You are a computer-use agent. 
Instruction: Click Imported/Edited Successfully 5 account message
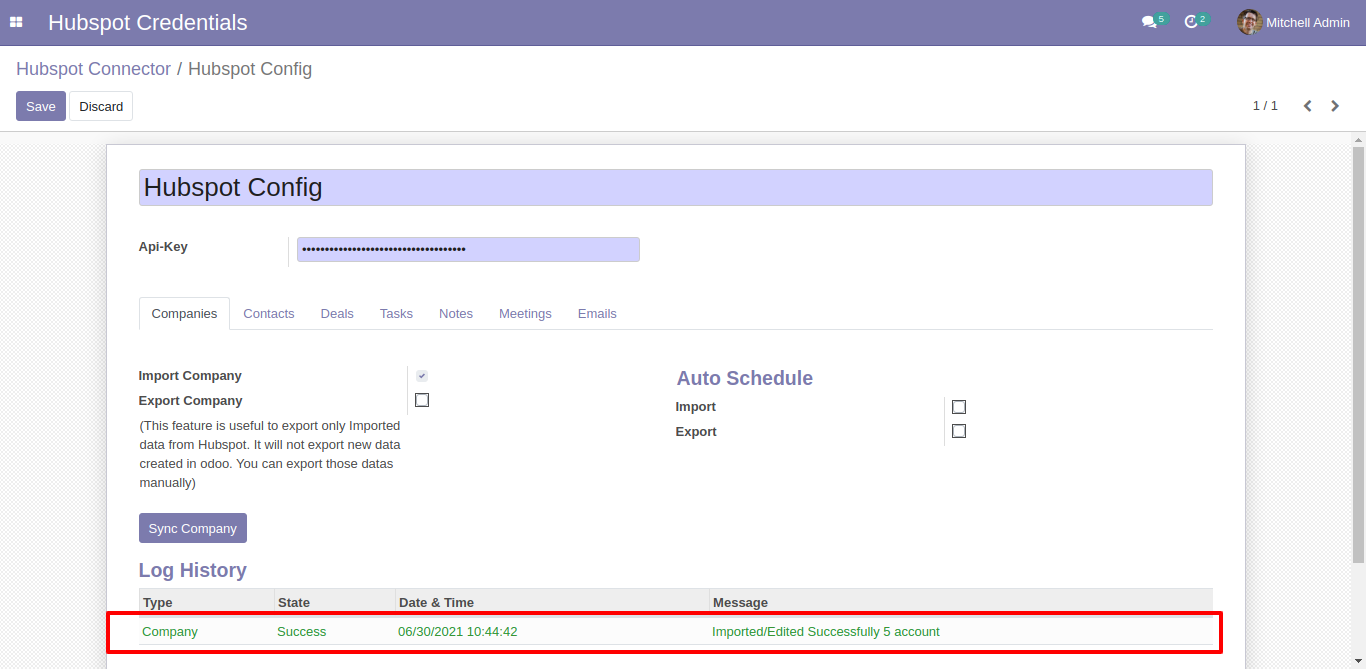click(x=826, y=632)
